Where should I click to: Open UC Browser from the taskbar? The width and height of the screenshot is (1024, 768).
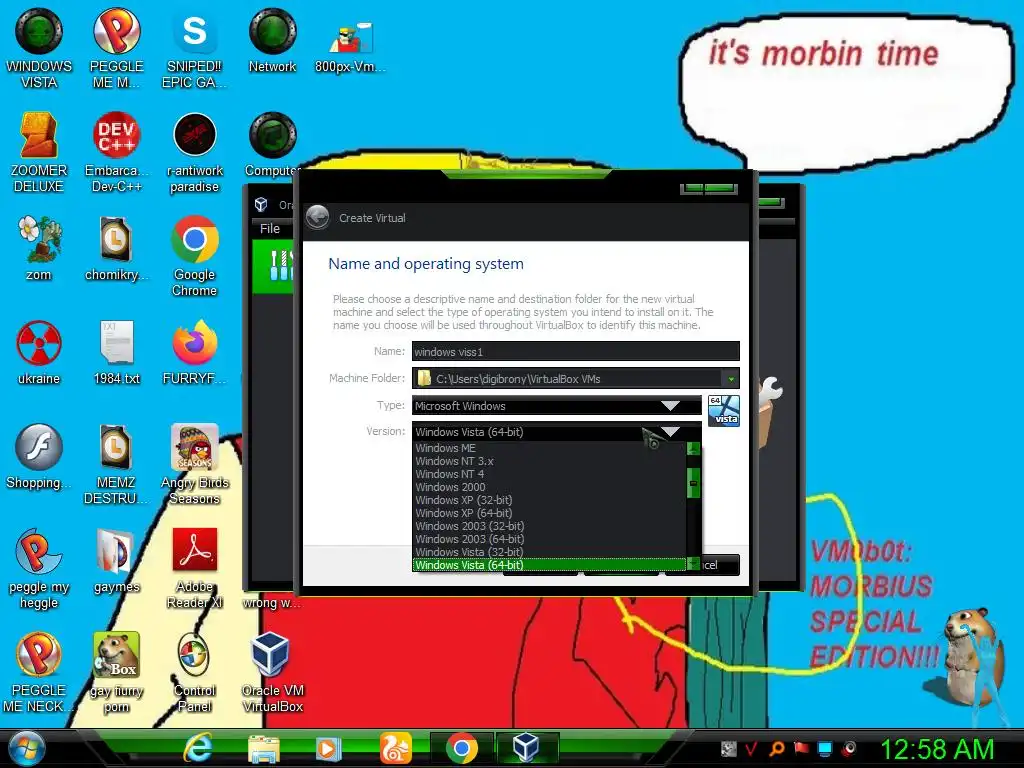pos(396,748)
